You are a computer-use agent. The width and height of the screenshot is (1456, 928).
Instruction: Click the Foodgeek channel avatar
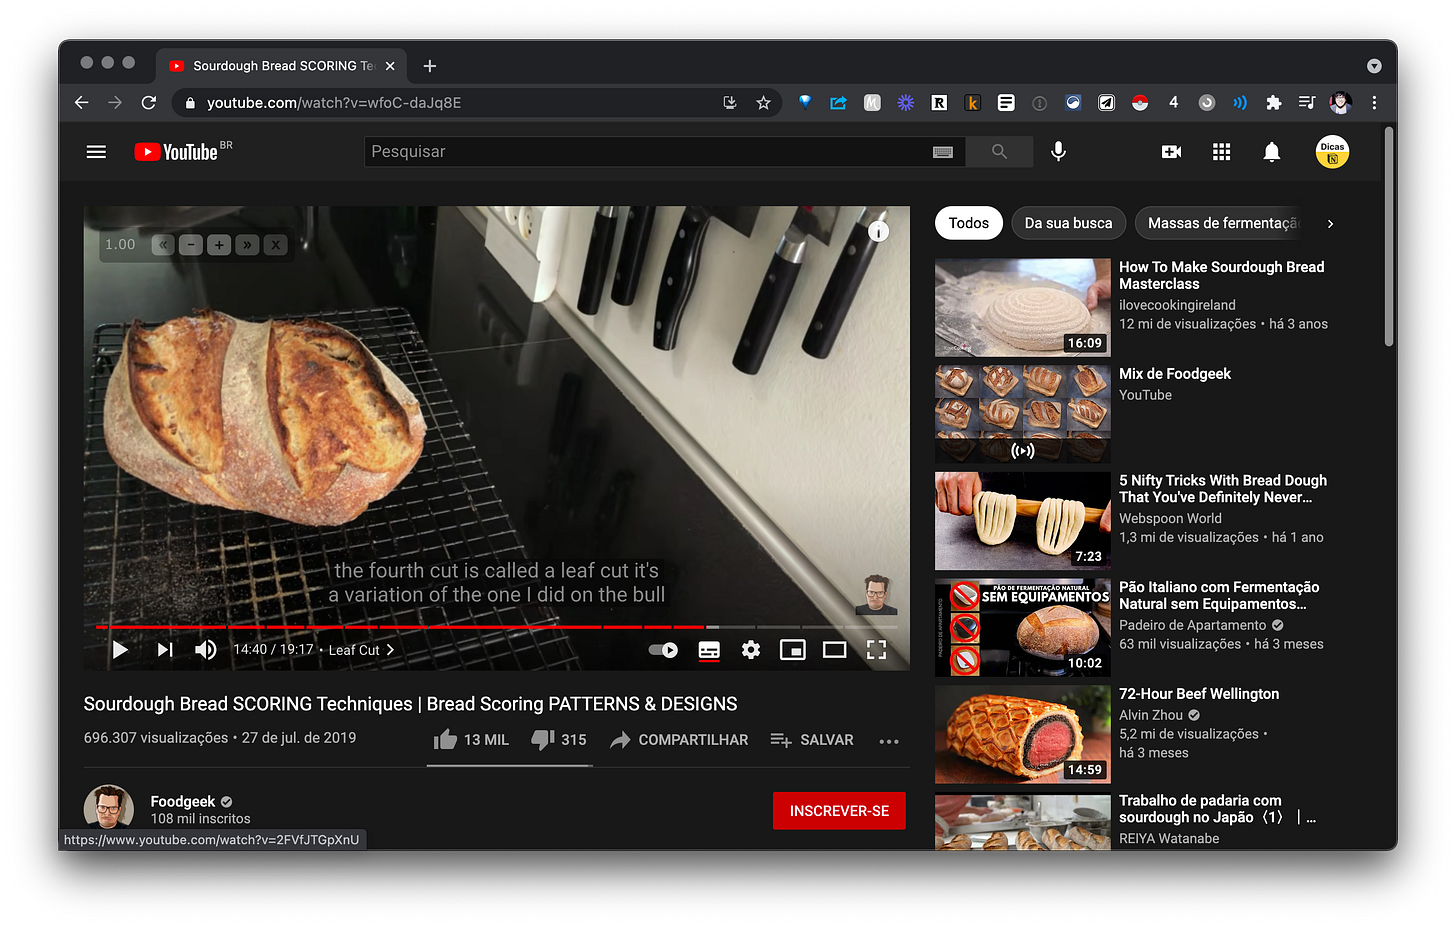[109, 808]
